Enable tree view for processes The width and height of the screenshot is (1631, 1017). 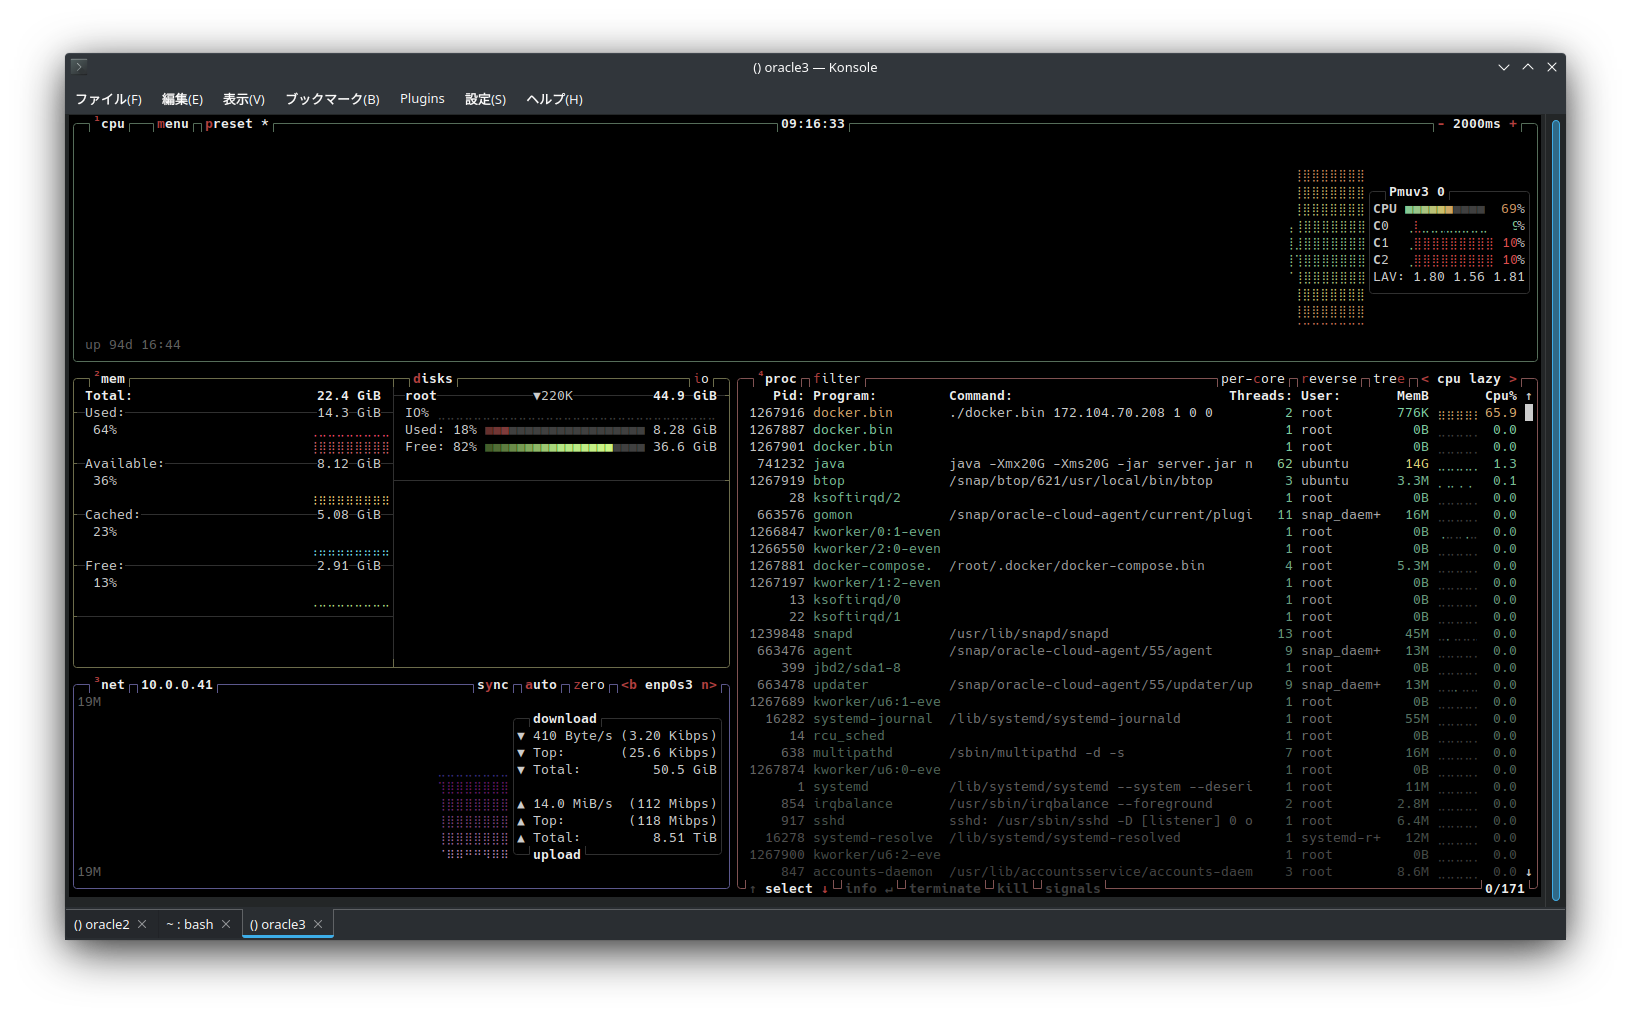(1388, 379)
